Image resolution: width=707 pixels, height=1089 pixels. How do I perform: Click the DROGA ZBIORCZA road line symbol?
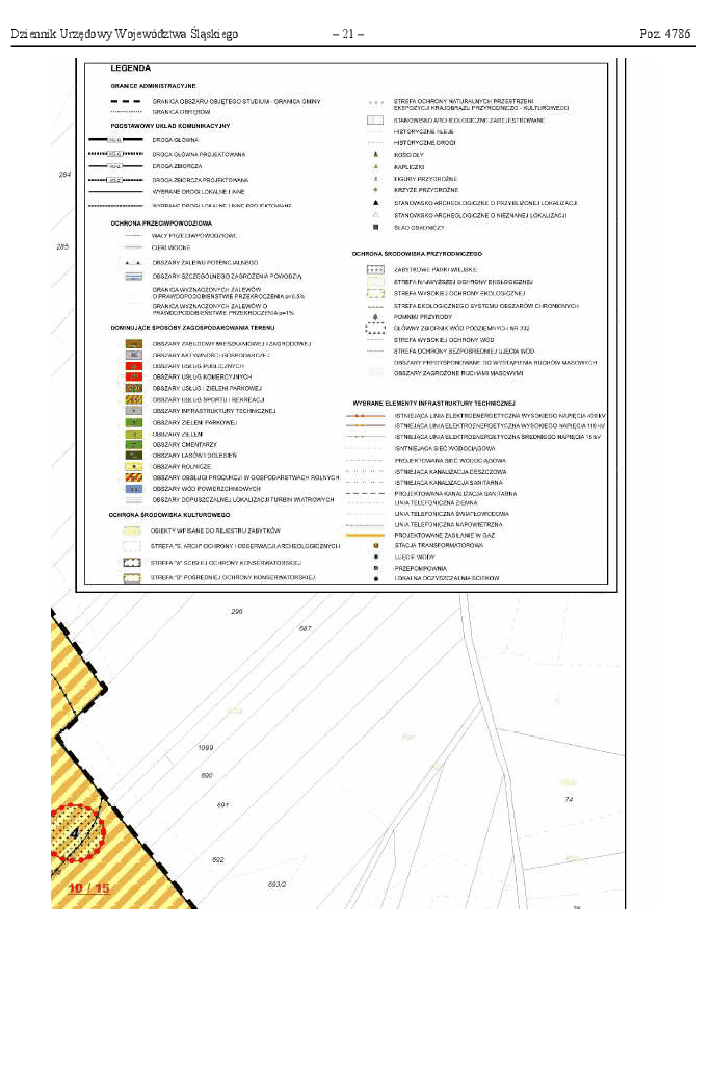tap(115, 167)
